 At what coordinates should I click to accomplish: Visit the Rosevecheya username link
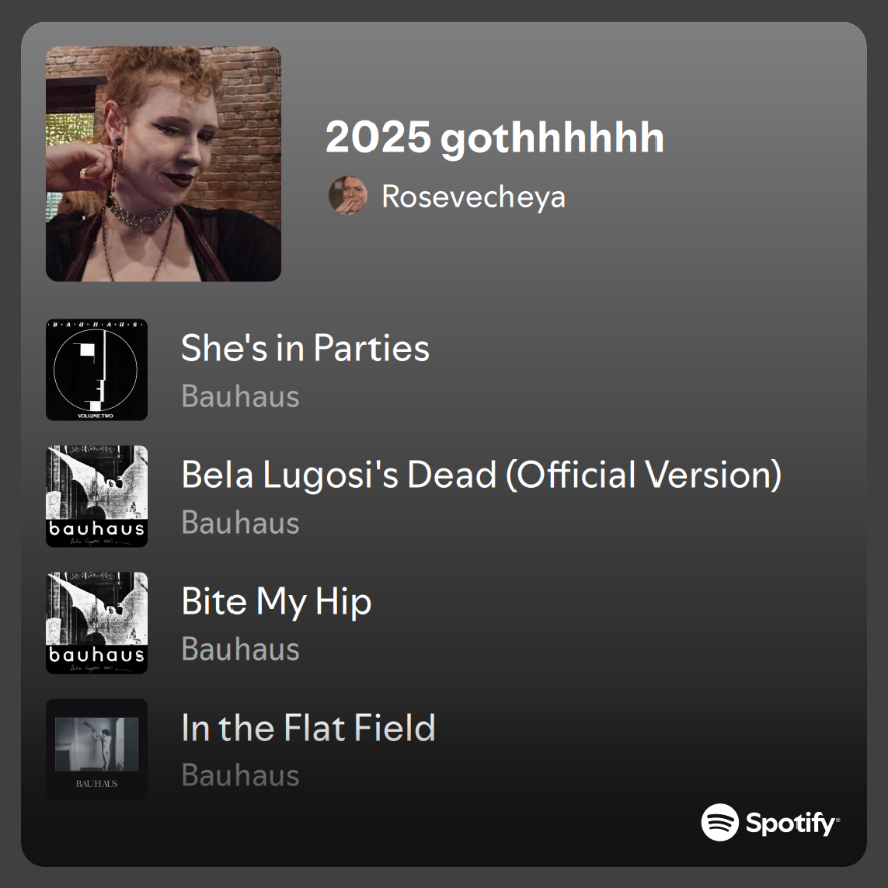click(x=473, y=196)
